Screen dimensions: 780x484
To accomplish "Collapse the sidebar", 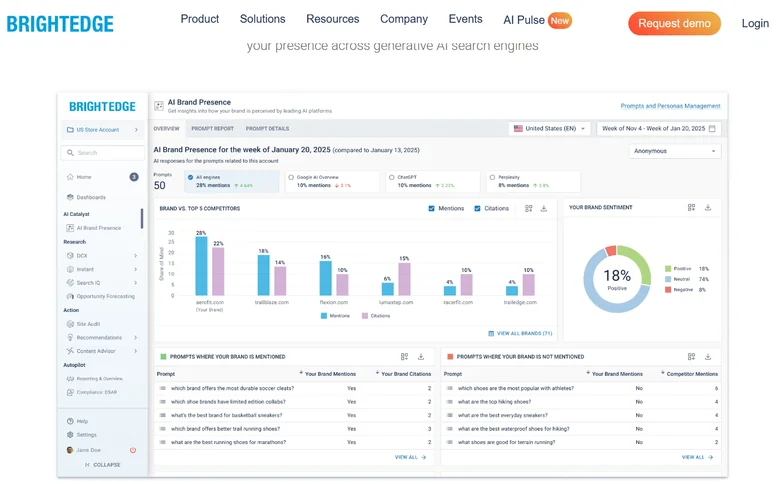I will (x=102, y=465).
